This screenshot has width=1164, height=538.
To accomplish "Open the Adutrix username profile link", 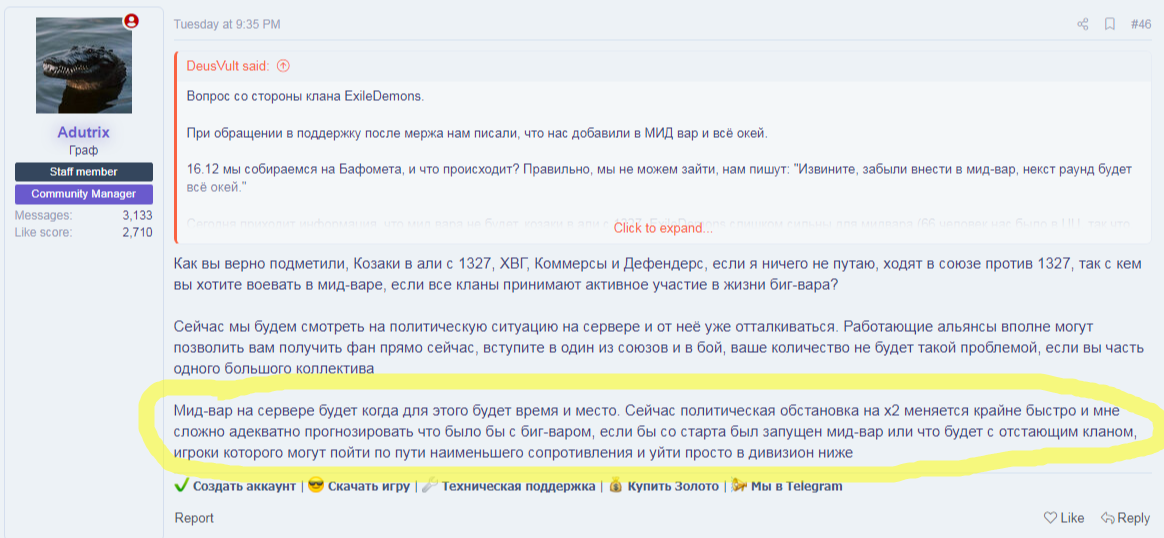I will point(84,132).
